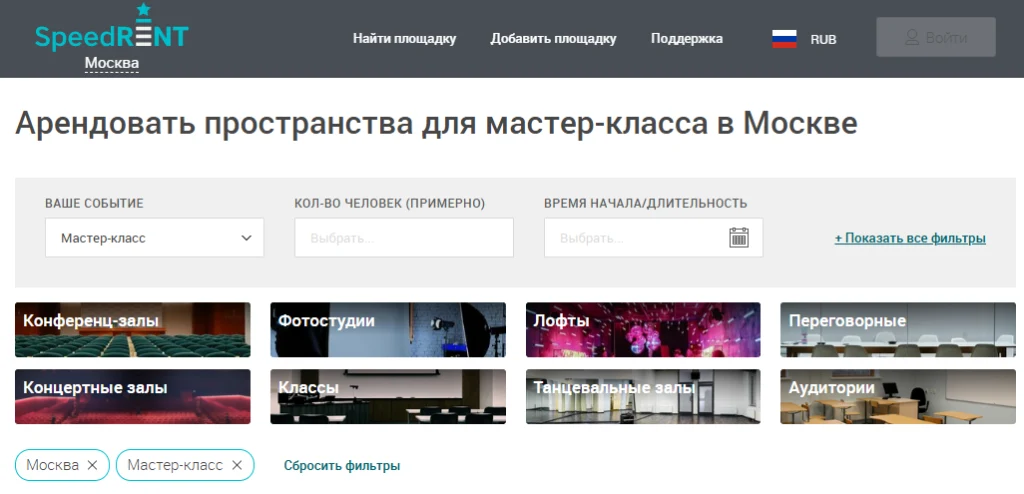Click Сбросить фильтры to reset filters
This screenshot has width=1024, height=494.
(342, 465)
